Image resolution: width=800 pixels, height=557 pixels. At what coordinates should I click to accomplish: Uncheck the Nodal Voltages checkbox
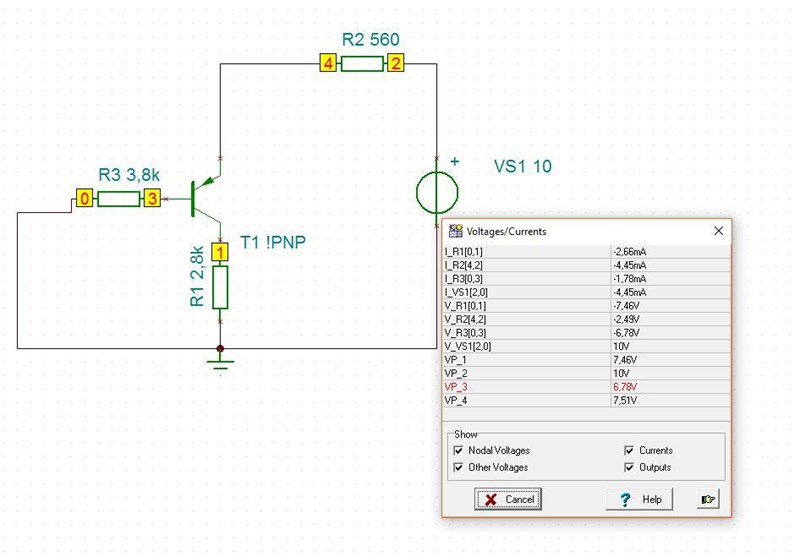click(458, 451)
